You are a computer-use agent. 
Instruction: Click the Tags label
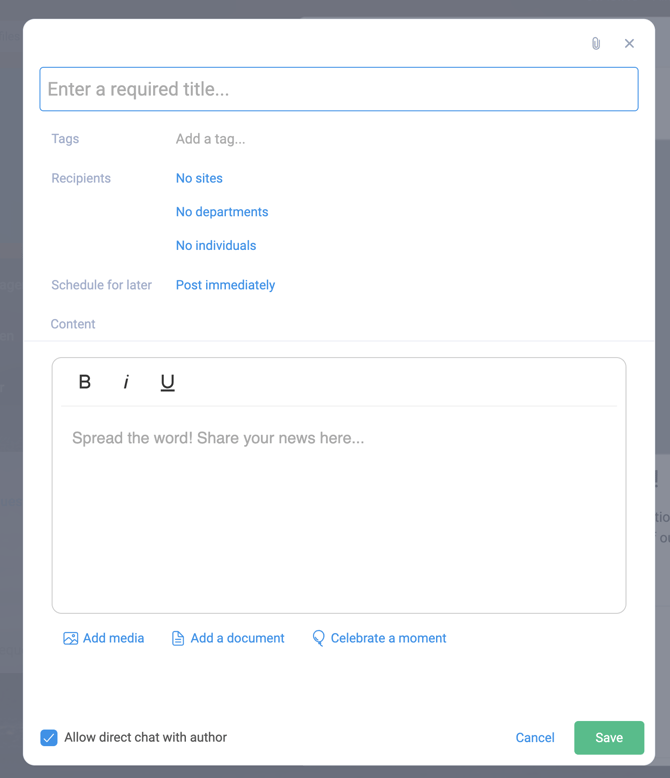tap(65, 139)
